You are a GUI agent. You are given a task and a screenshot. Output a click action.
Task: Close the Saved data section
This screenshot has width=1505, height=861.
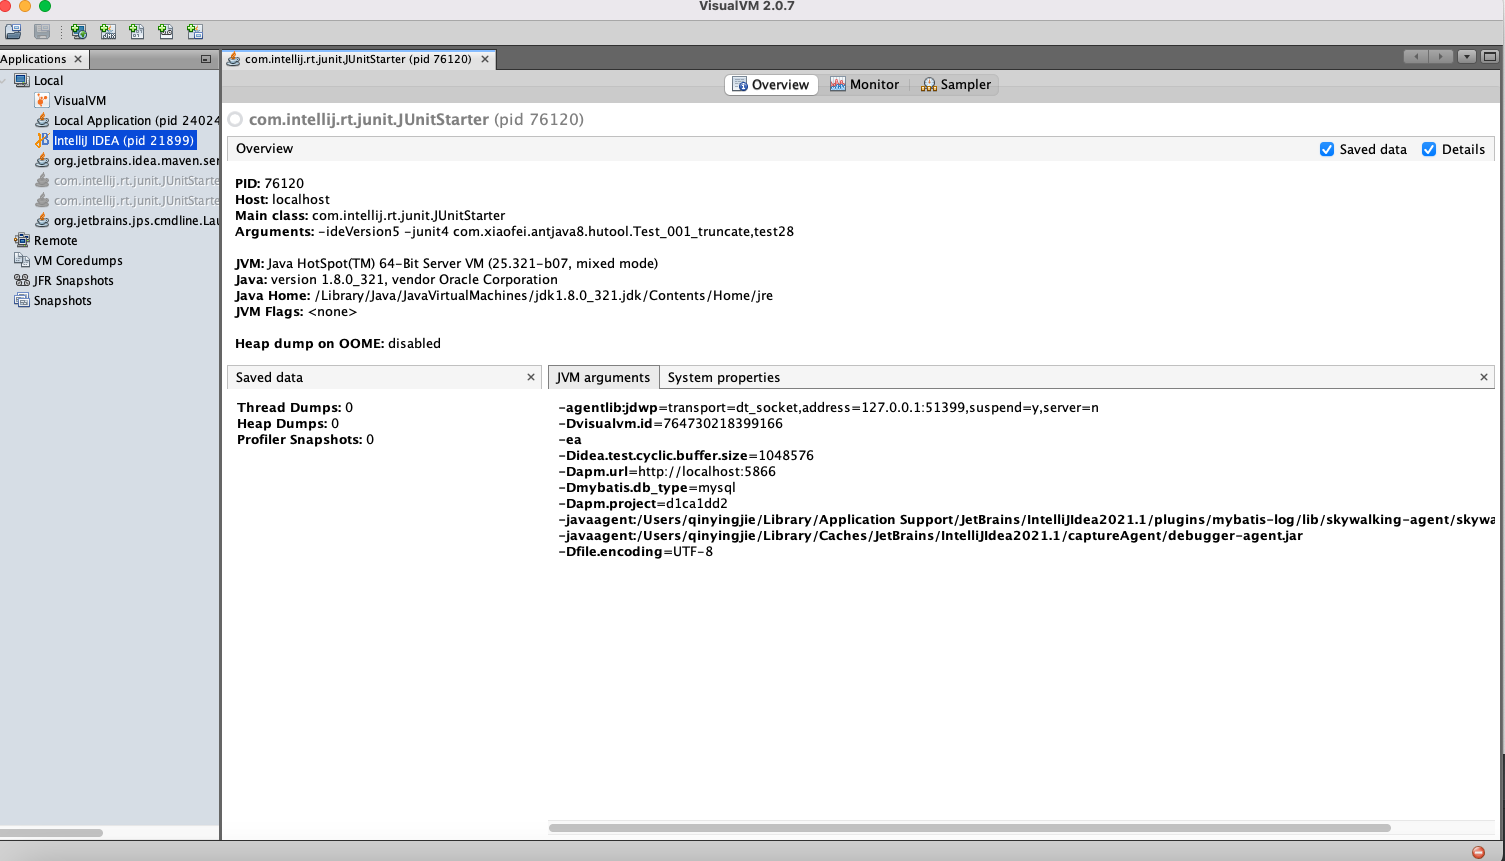click(x=531, y=377)
